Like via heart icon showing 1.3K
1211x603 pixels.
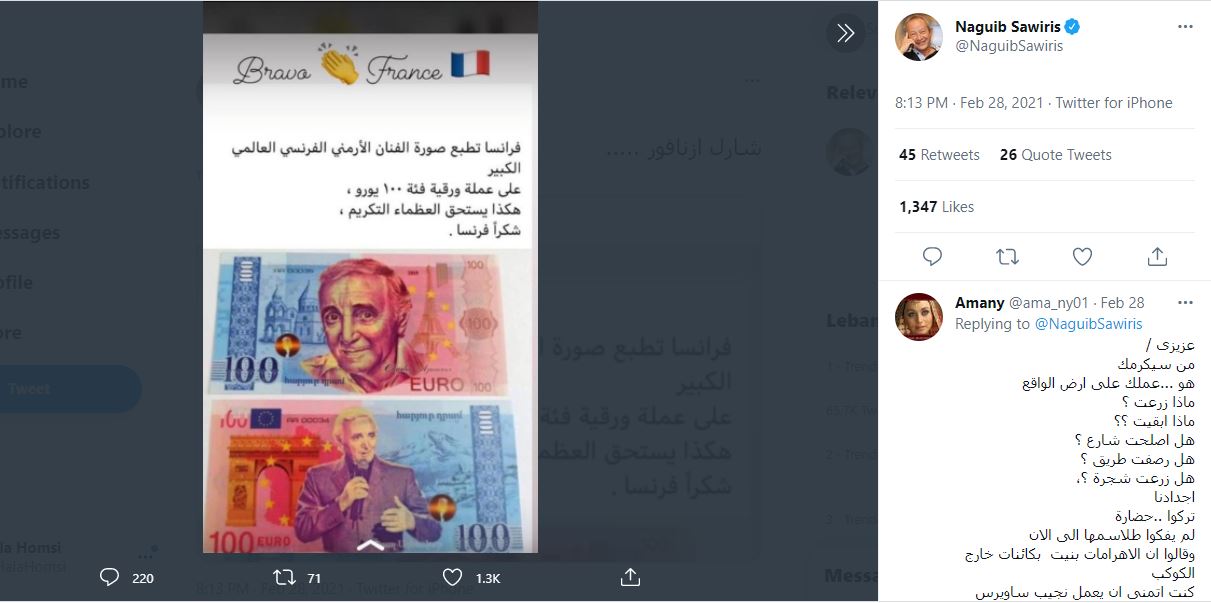coord(471,577)
